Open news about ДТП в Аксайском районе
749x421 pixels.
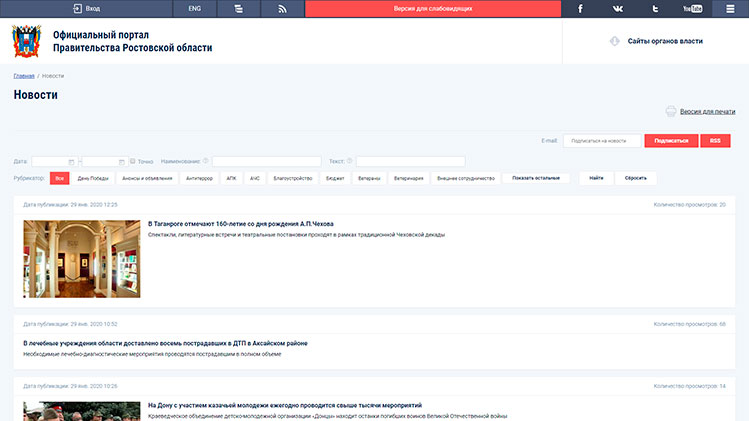click(x=165, y=343)
